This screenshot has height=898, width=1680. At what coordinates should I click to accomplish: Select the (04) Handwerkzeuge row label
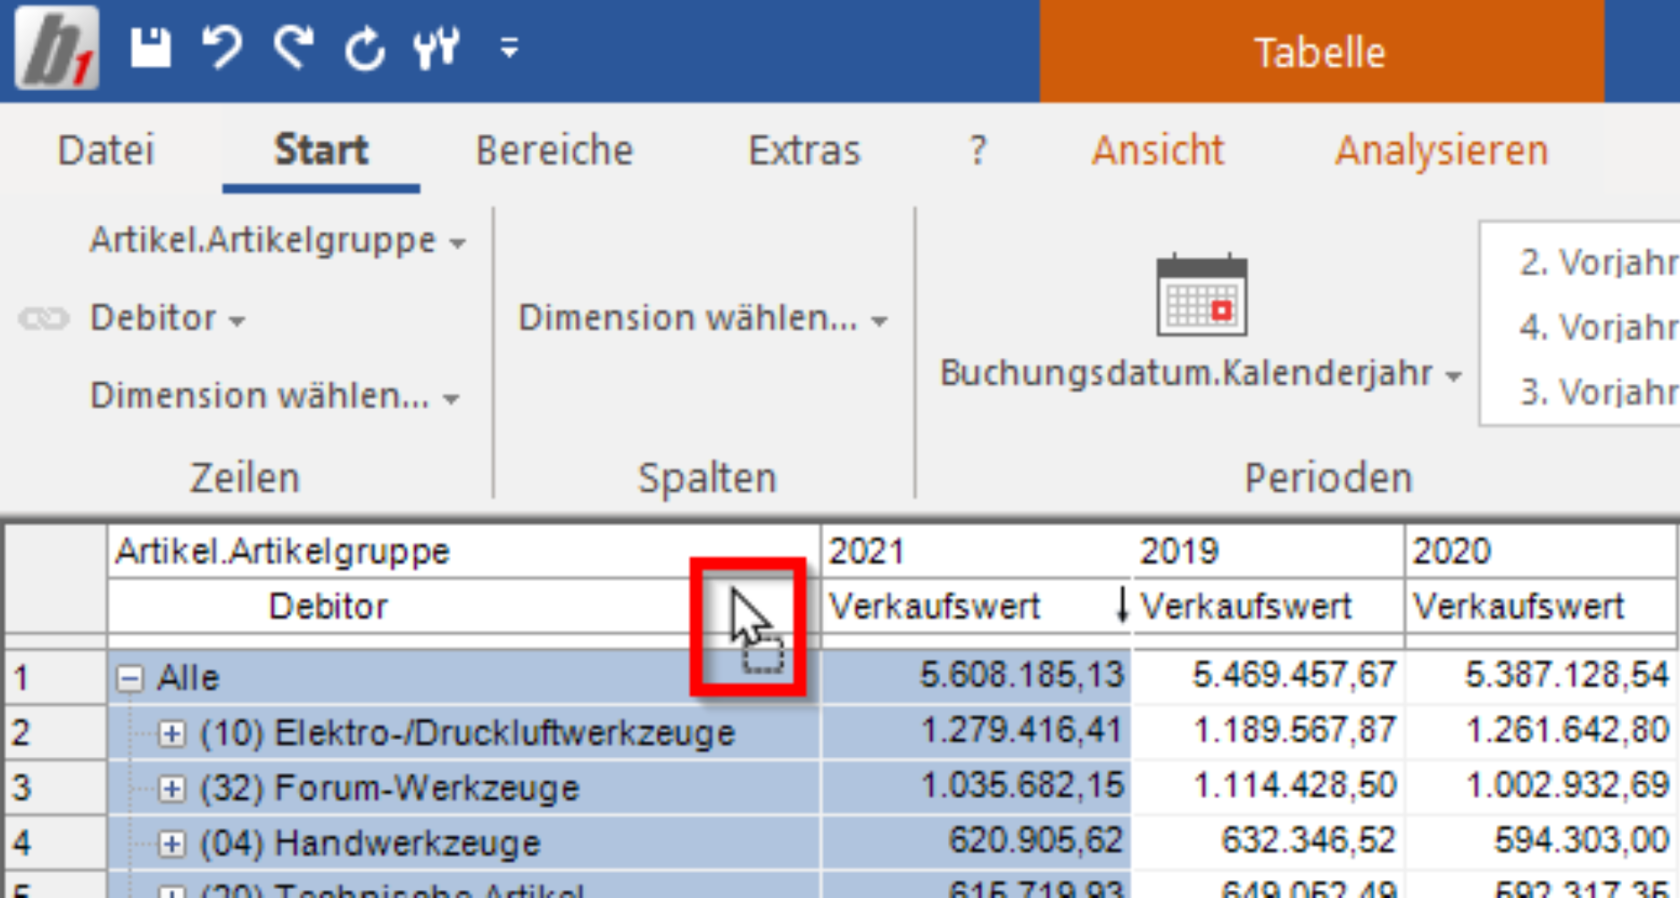[370, 844]
